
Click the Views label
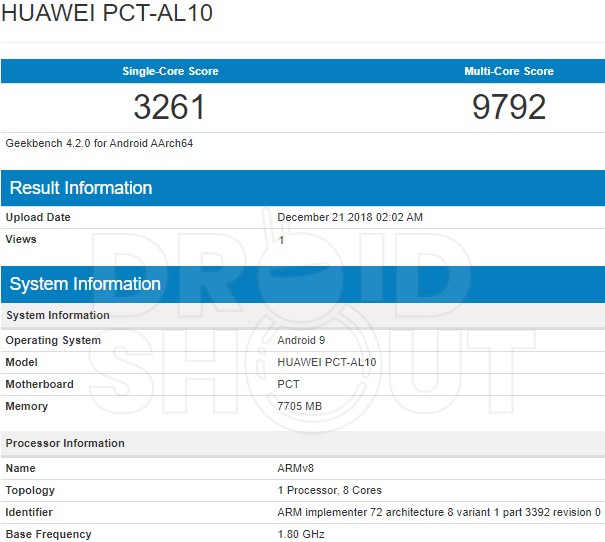21,239
